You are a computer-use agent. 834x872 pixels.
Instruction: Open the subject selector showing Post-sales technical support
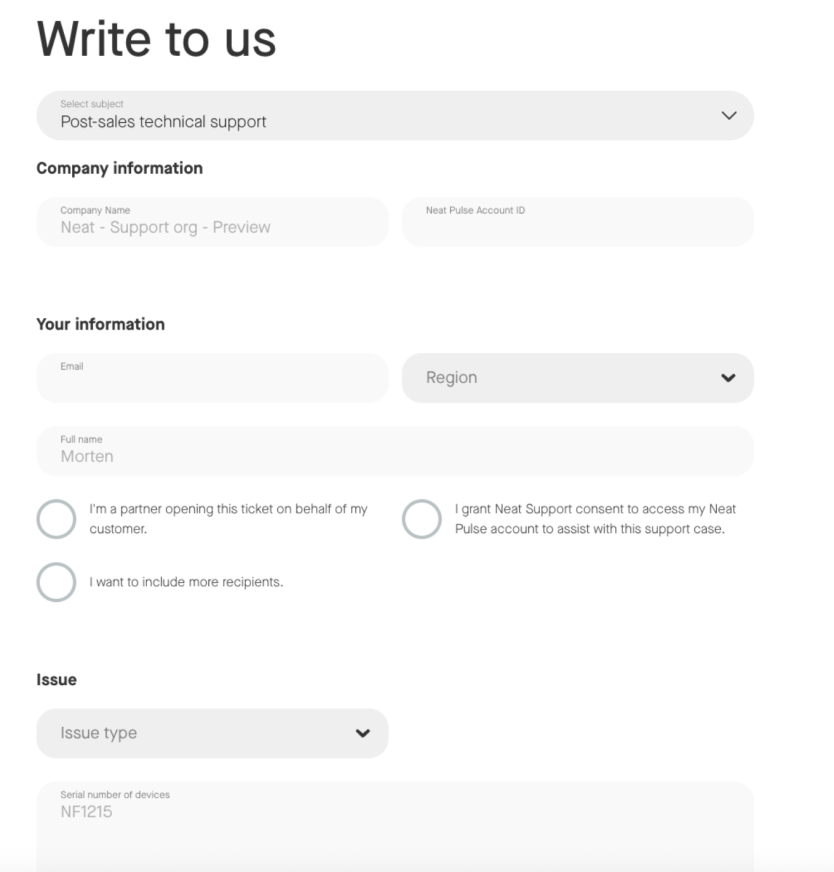pyautogui.click(x=395, y=115)
